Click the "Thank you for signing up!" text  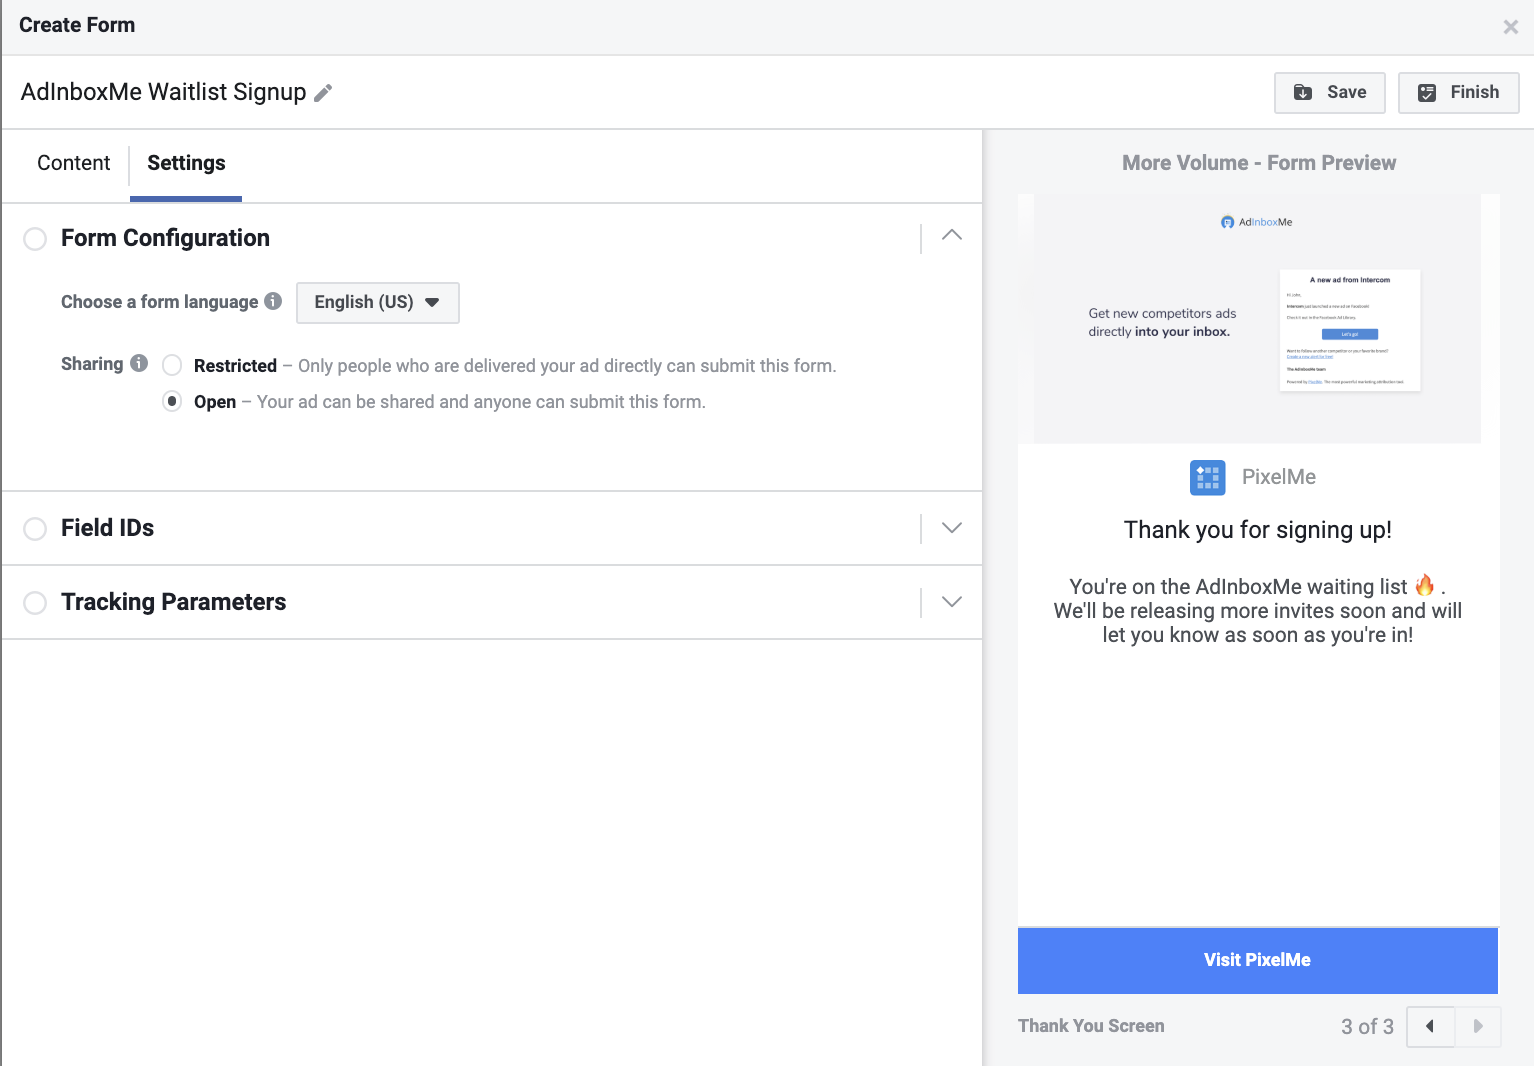tap(1257, 530)
